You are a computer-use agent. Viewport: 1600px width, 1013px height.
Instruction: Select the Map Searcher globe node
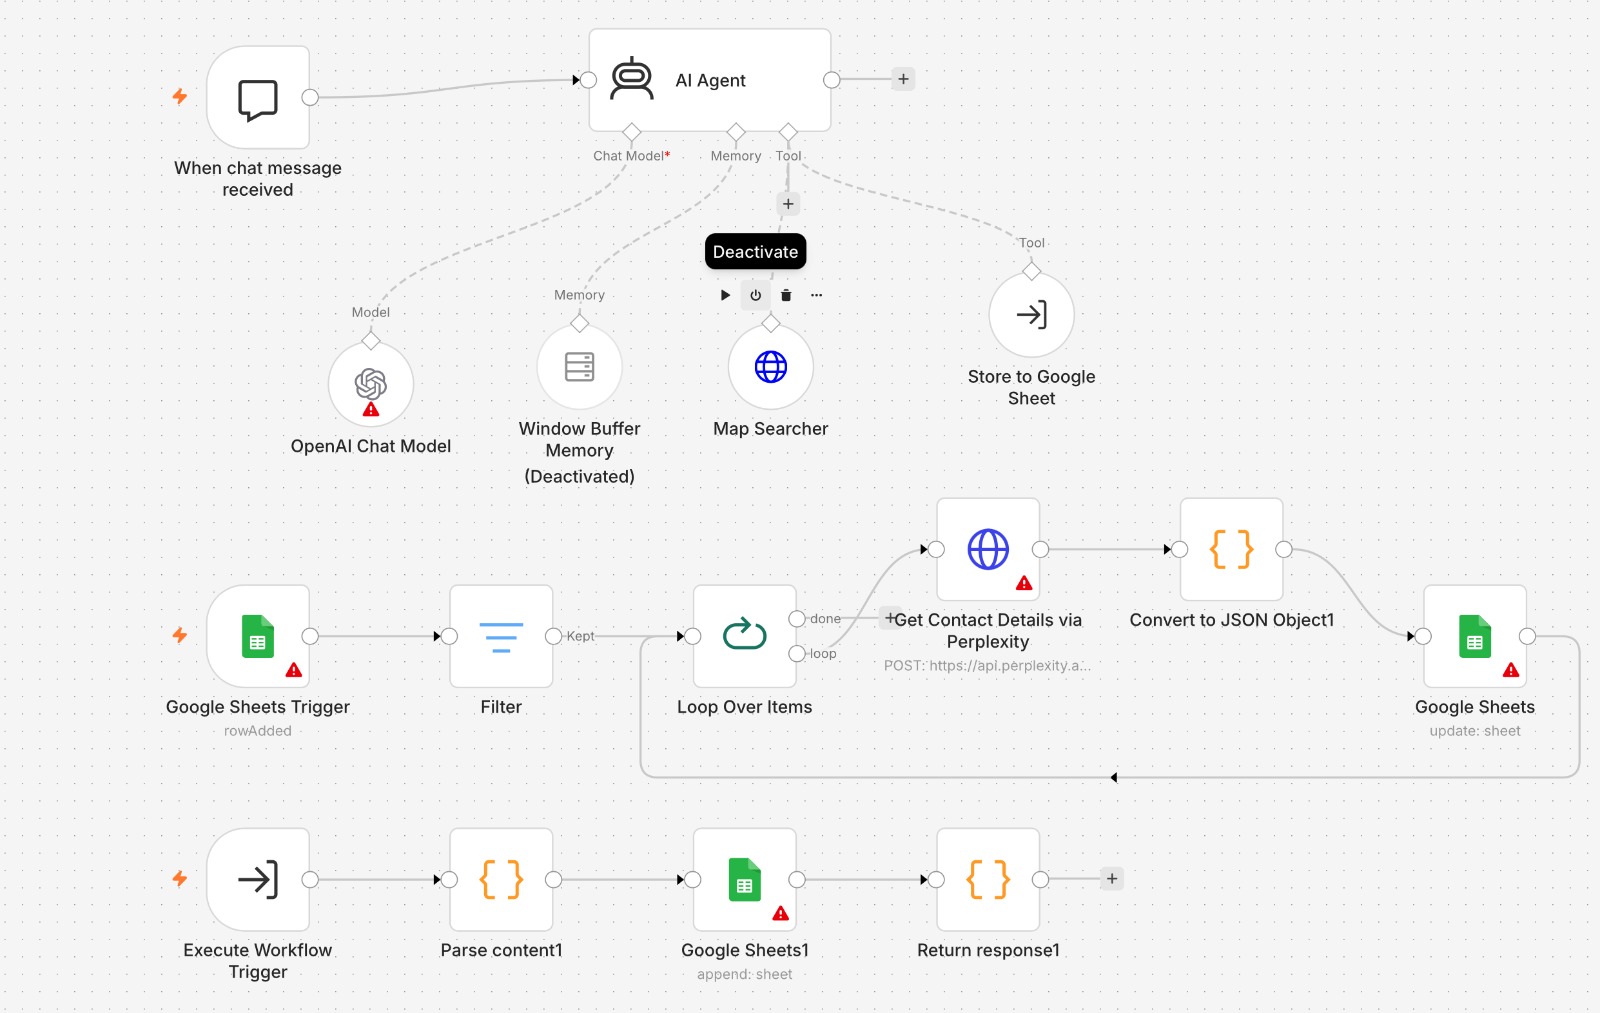coord(771,367)
